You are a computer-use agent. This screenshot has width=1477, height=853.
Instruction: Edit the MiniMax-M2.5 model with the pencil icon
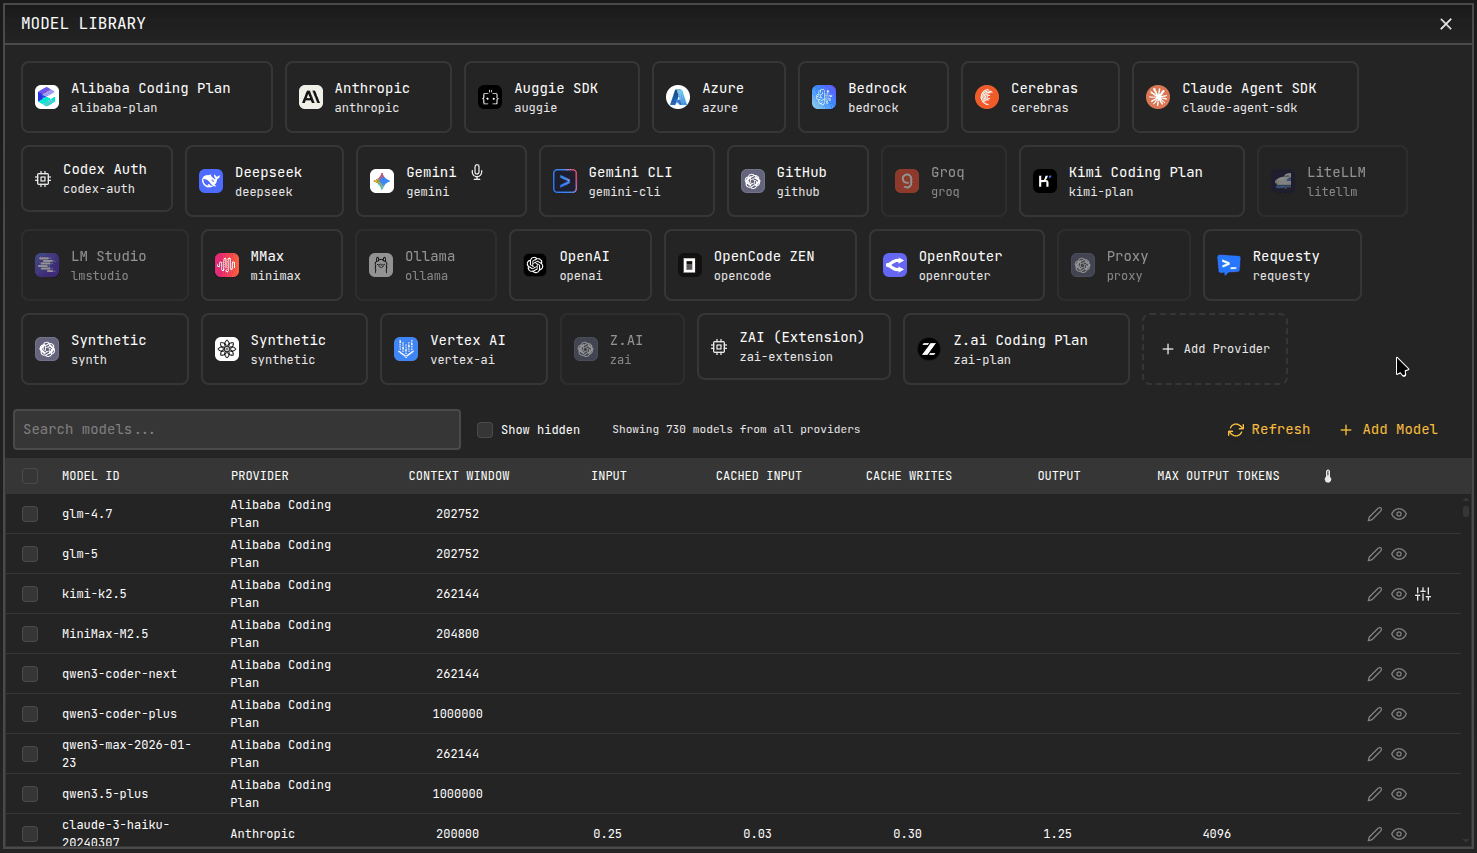click(x=1375, y=634)
